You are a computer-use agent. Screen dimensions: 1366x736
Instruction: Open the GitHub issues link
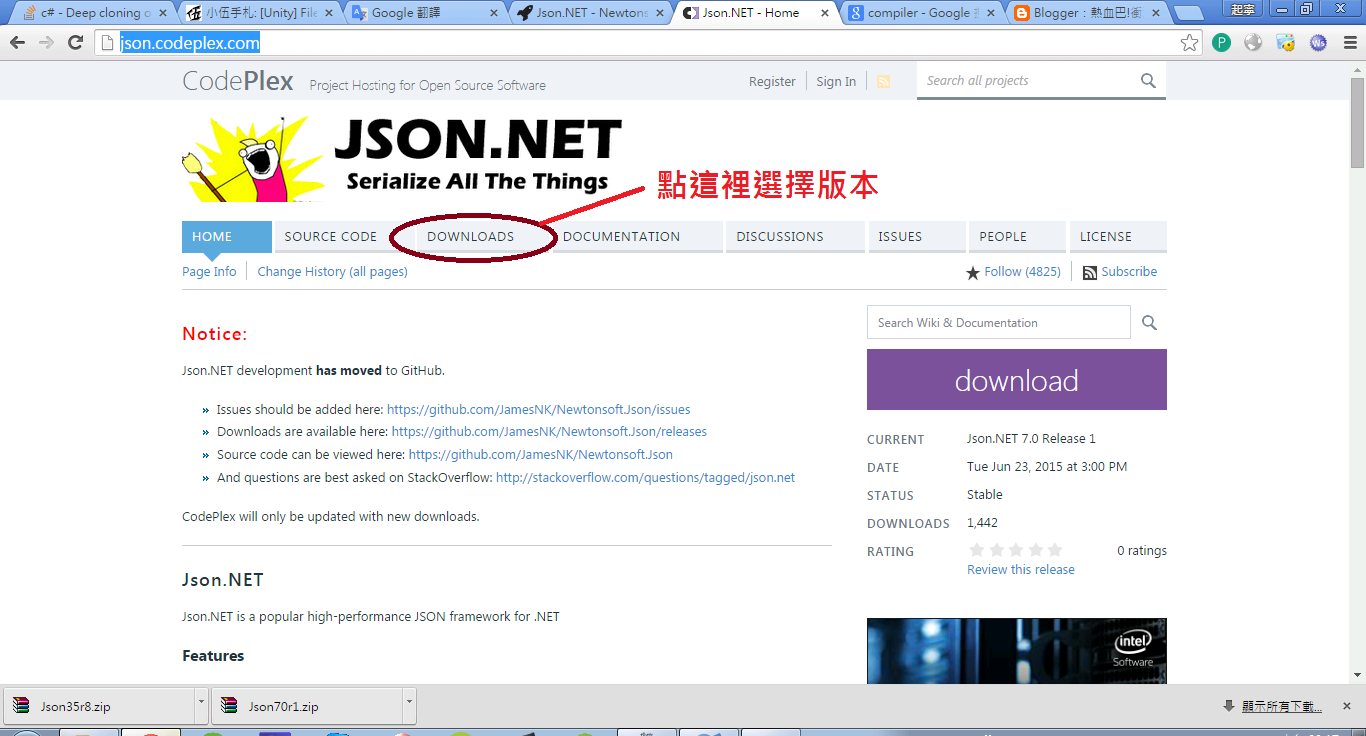tap(538, 410)
